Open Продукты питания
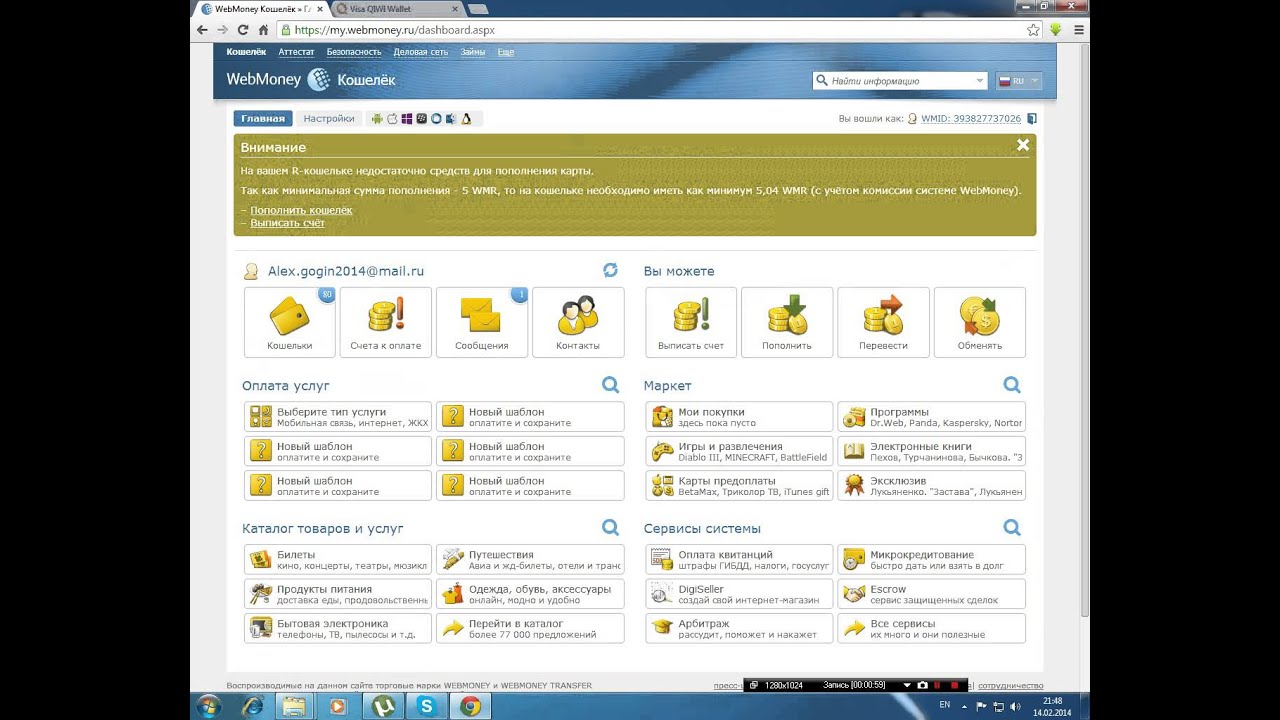Screen dimensions: 1280x720 (x=338, y=594)
